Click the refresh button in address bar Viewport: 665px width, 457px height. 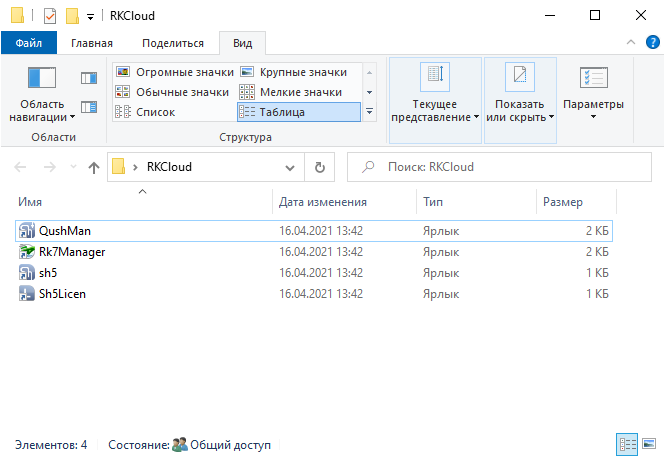319,167
